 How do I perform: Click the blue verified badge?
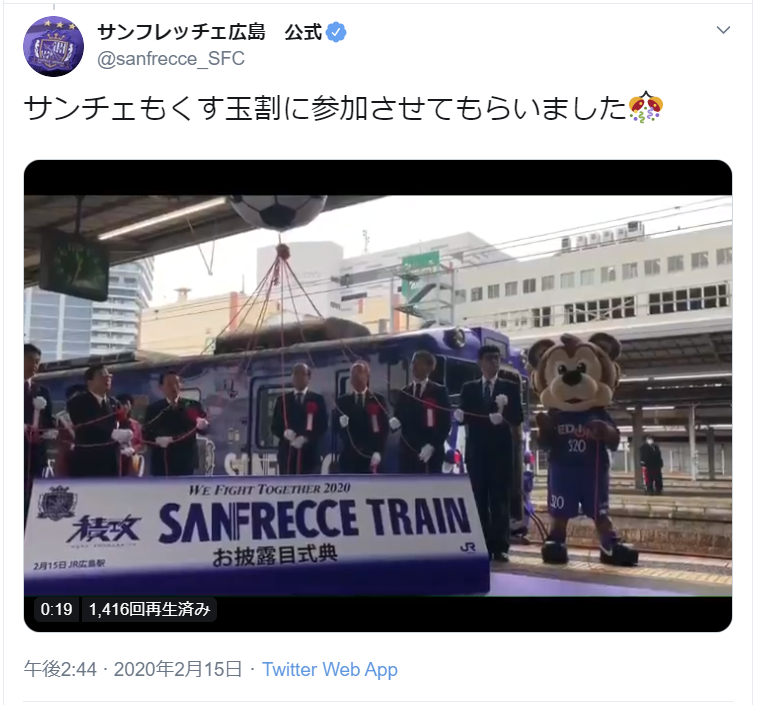click(336, 33)
